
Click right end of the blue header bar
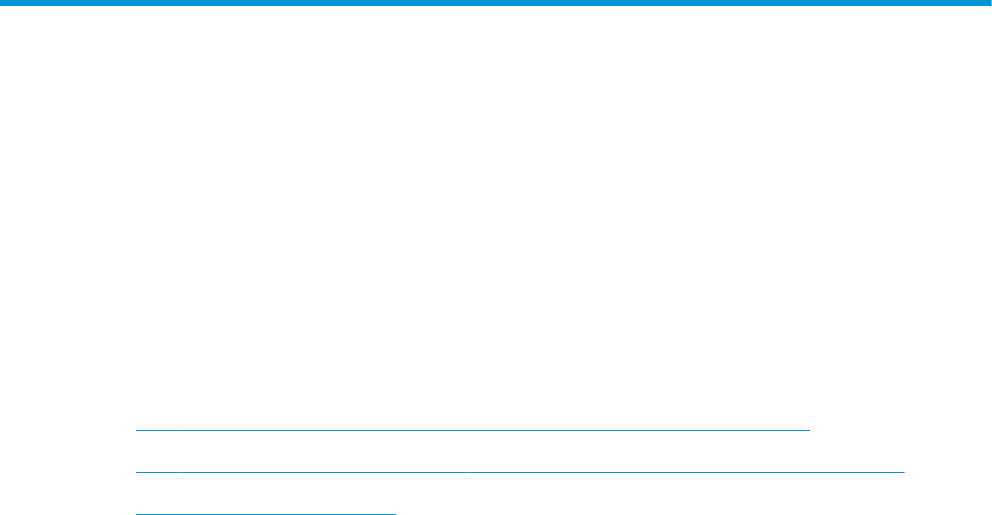point(985,3)
